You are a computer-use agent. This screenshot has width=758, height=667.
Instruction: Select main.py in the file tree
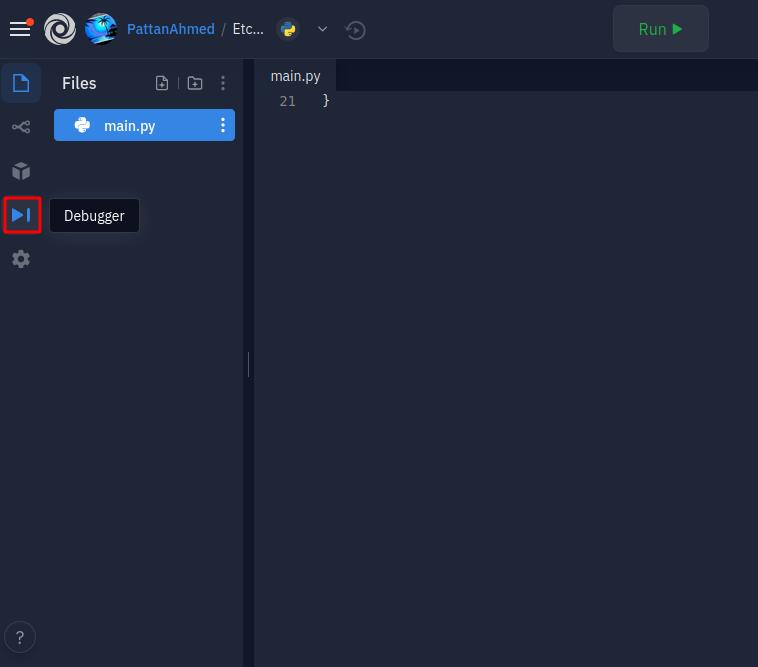point(144,125)
